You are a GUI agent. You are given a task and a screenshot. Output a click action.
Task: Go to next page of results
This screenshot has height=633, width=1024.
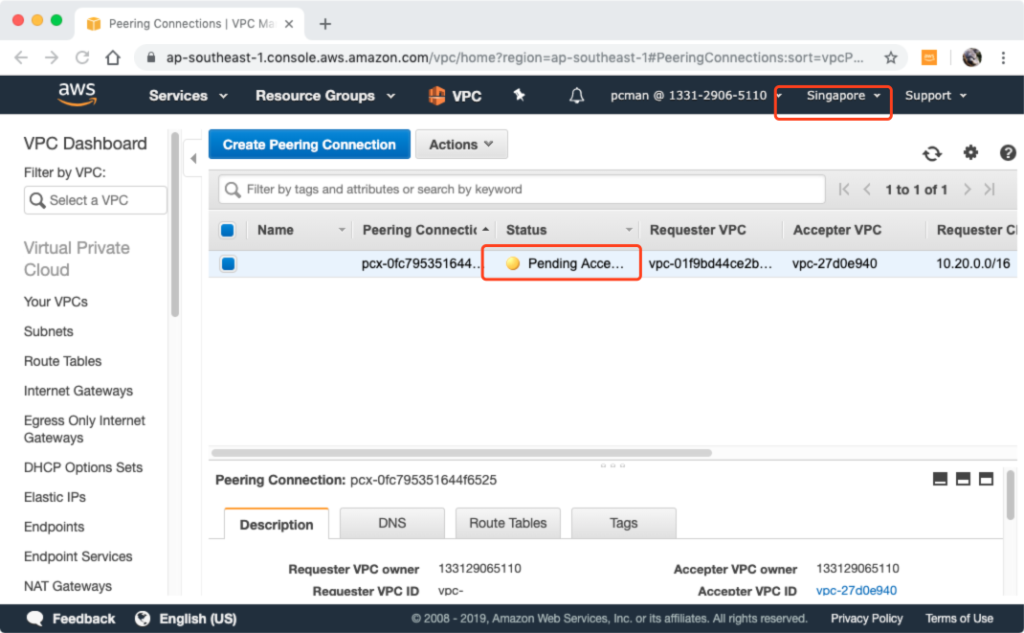[967, 189]
